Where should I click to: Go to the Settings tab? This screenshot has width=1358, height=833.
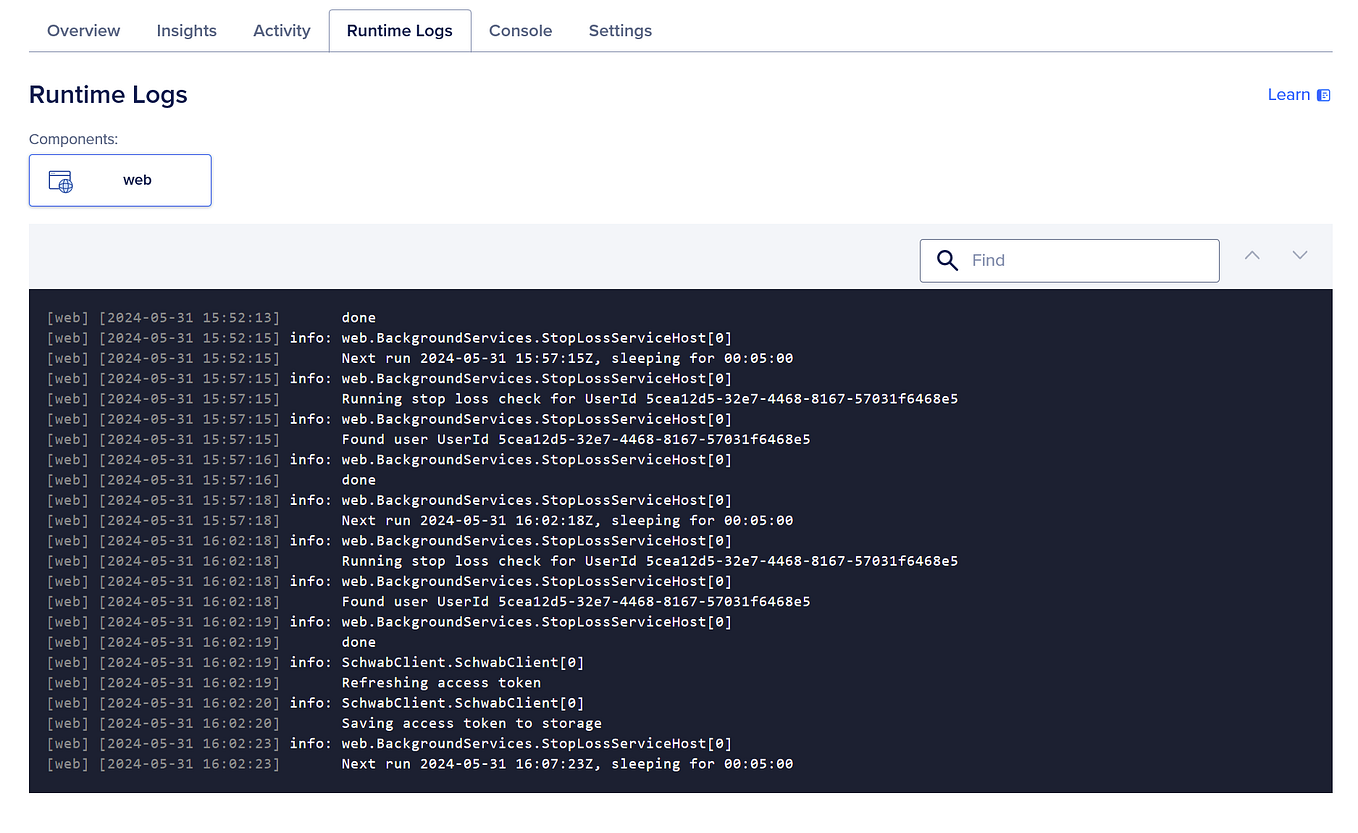620,30
